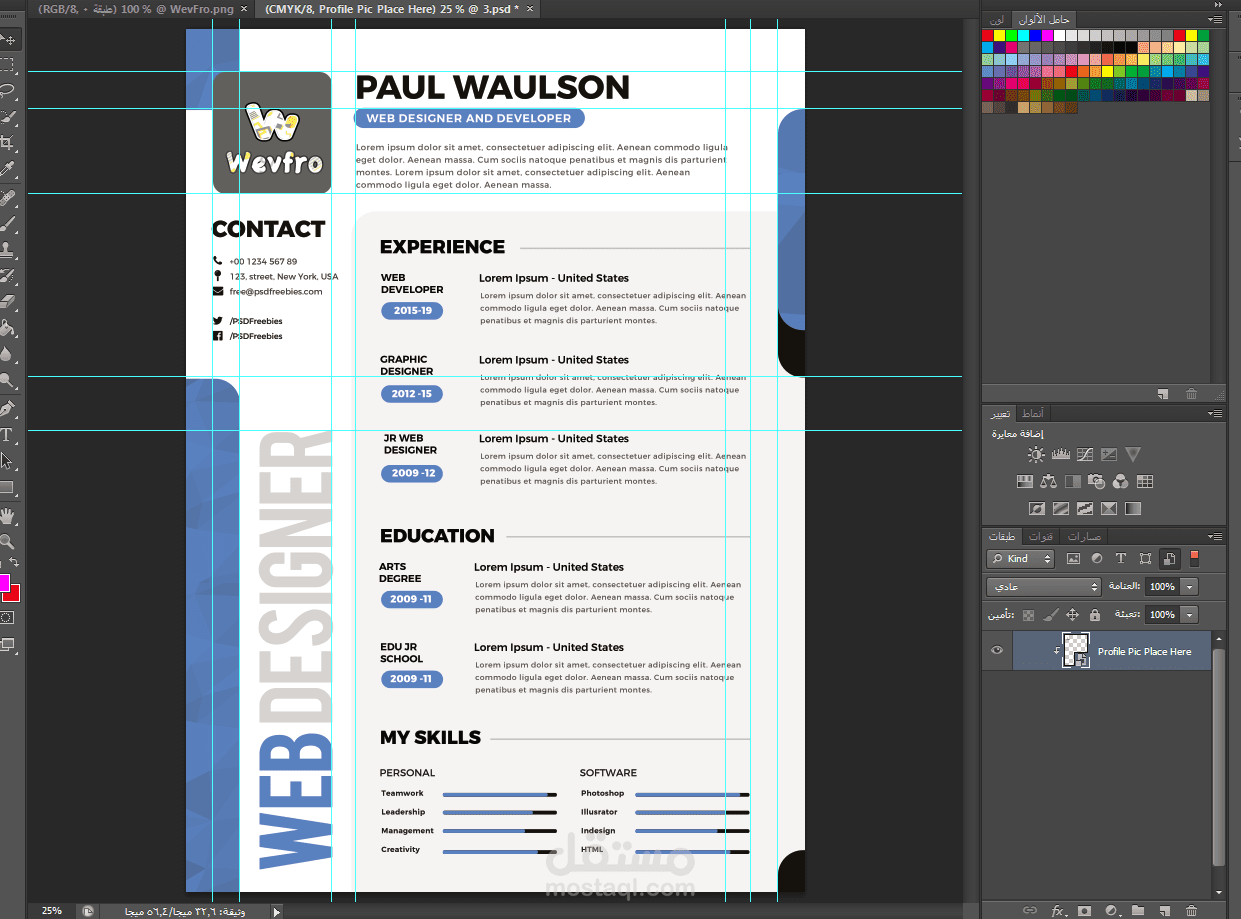
Task: Add a Levels adjustment
Action: click(x=1060, y=455)
